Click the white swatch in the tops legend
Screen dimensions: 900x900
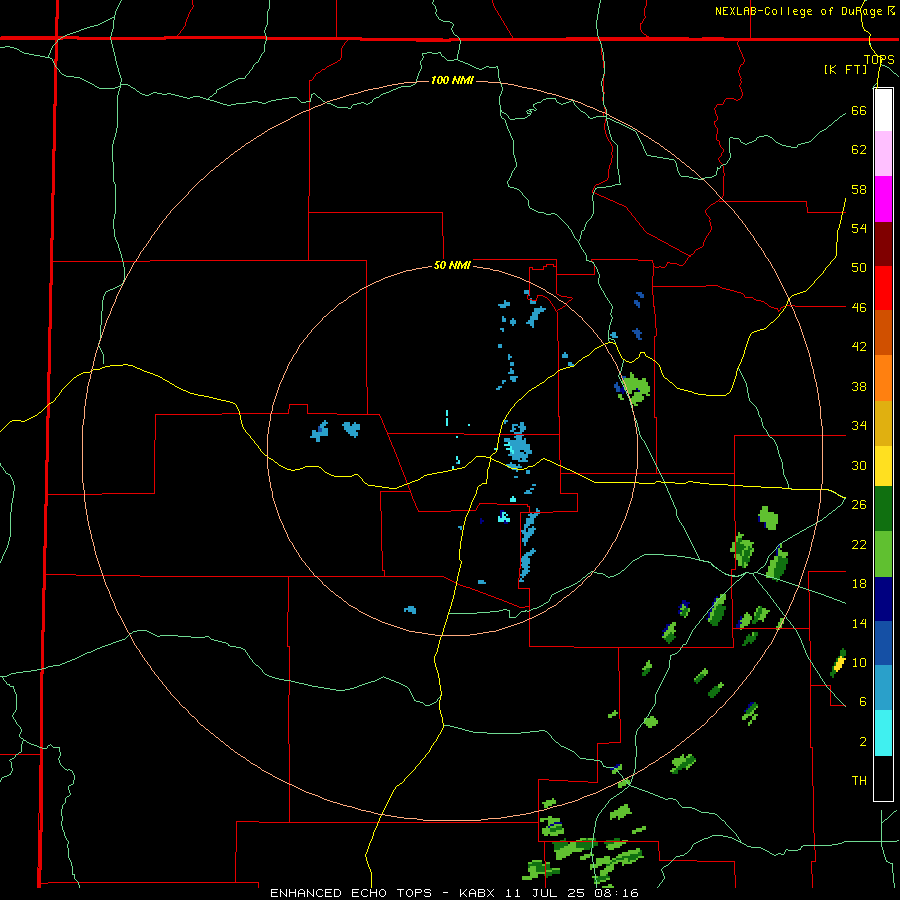click(x=883, y=110)
